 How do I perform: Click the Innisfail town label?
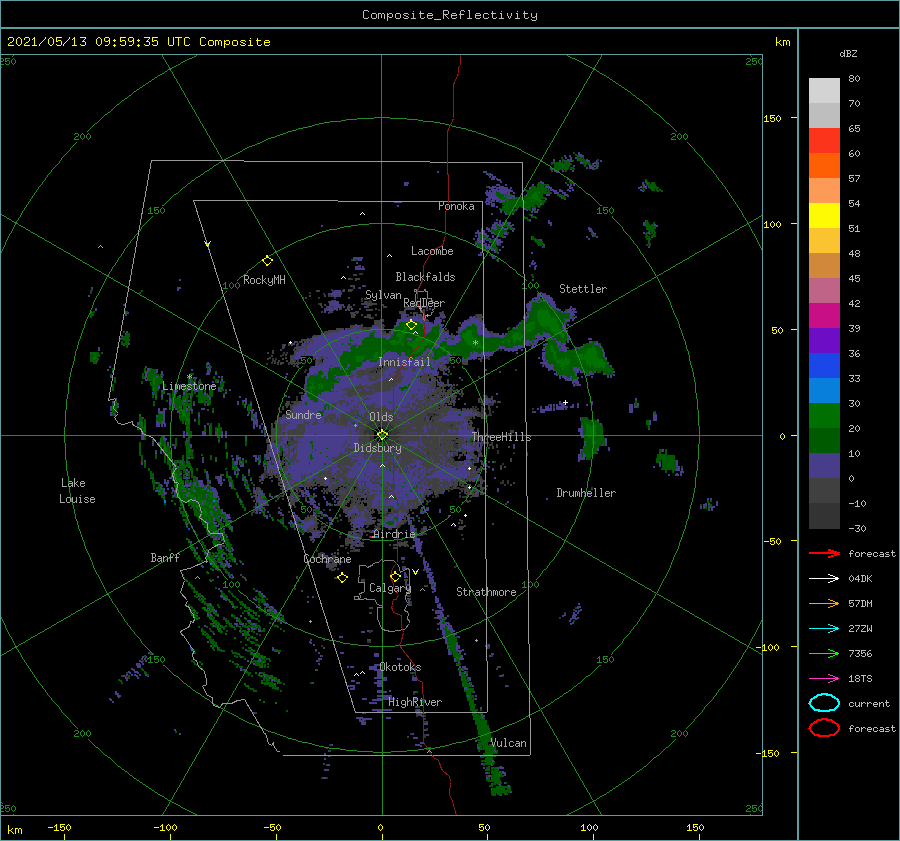click(x=404, y=362)
